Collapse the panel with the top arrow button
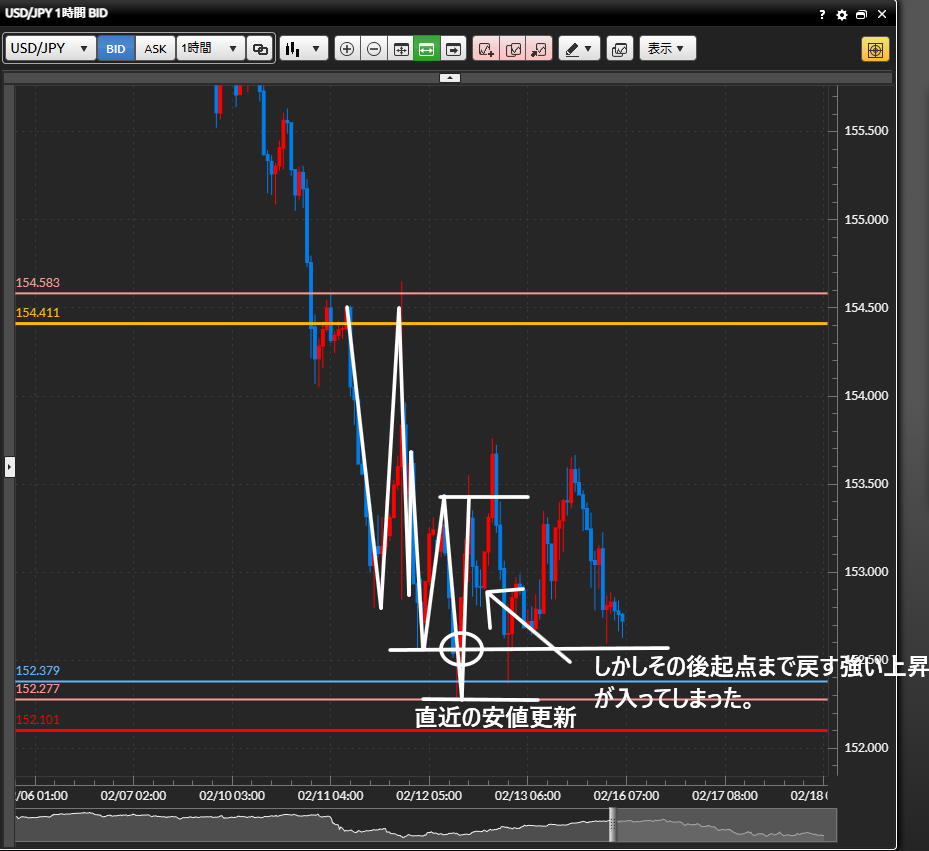 (x=450, y=77)
